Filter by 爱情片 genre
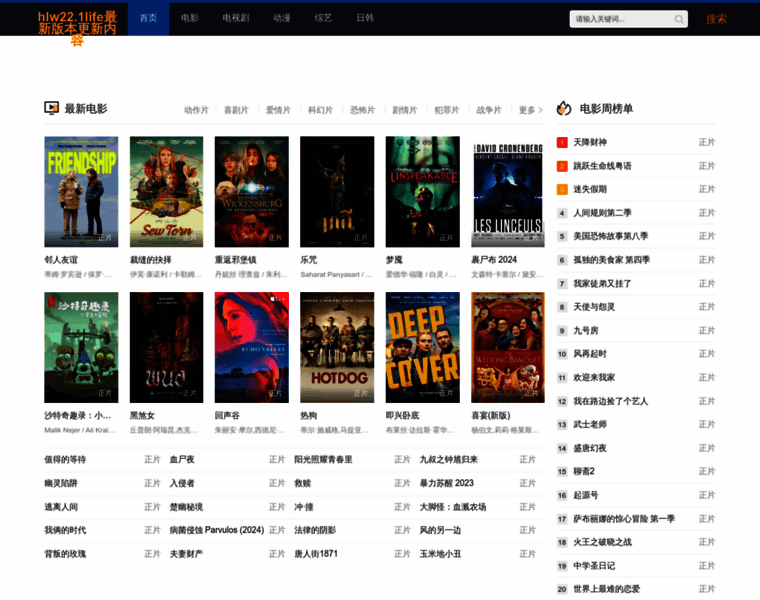This screenshot has height=600, width=760. coord(278,111)
